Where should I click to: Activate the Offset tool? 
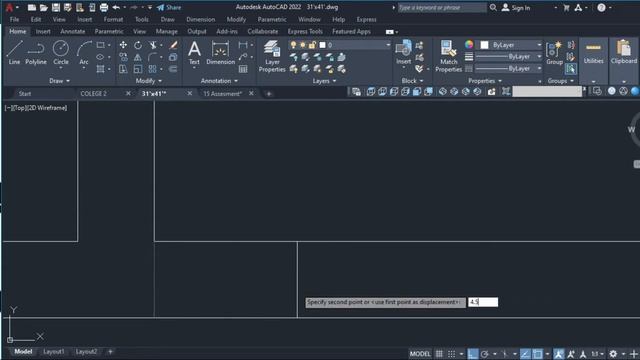[x=173, y=69]
